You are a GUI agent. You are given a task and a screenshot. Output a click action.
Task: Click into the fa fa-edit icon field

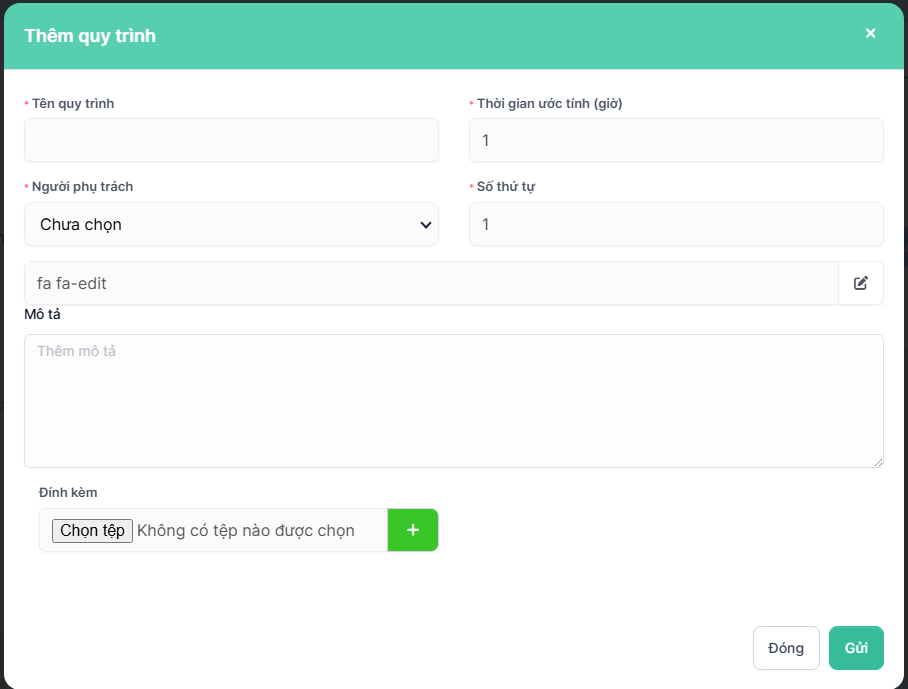[x=431, y=283]
